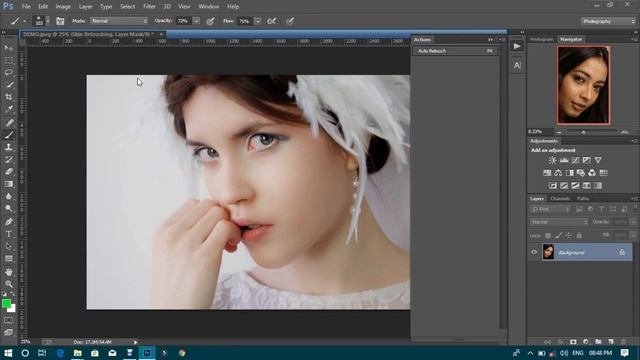Add a Levels adjustment
Viewport: 640px width, 360px height.
tap(564, 160)
